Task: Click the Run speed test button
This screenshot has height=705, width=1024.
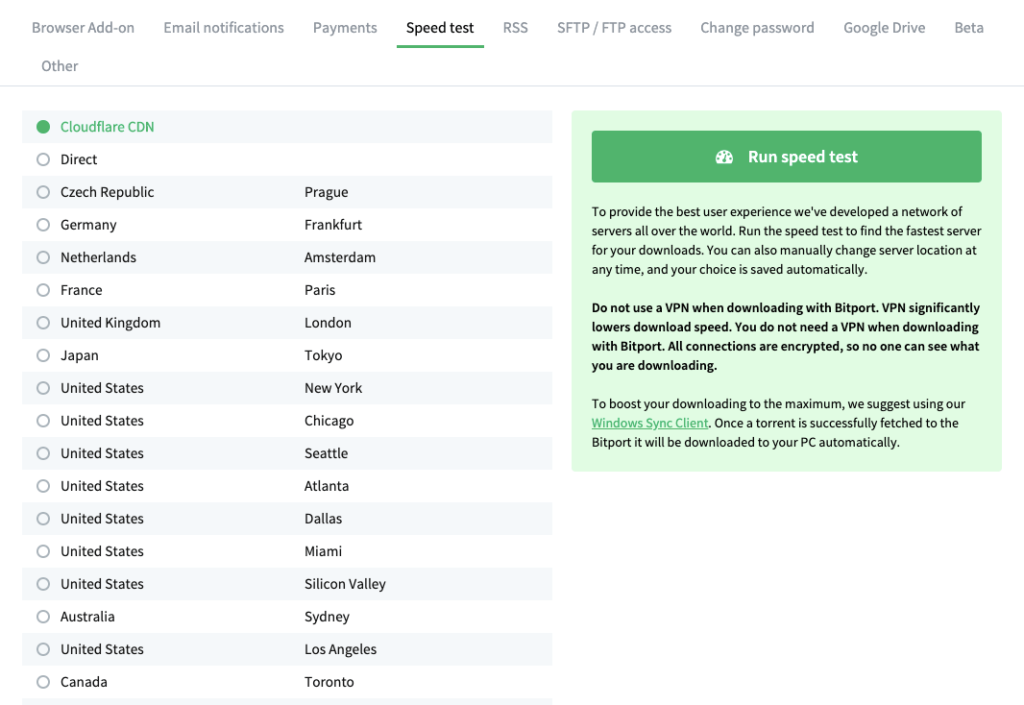Action: pos(786,157)
